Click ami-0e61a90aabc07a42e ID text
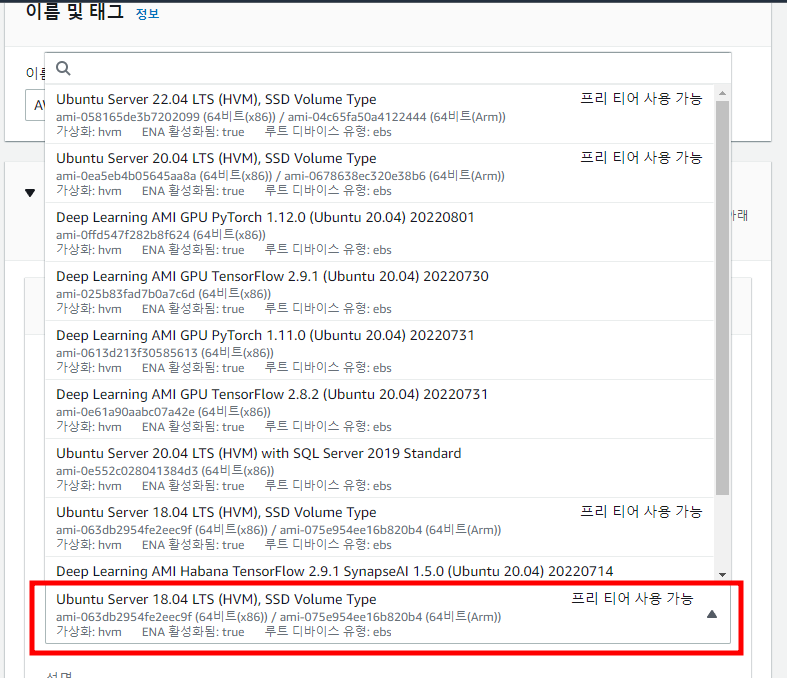Image resolution: width=787 pixels, height=678 pixels. point(125,412)
